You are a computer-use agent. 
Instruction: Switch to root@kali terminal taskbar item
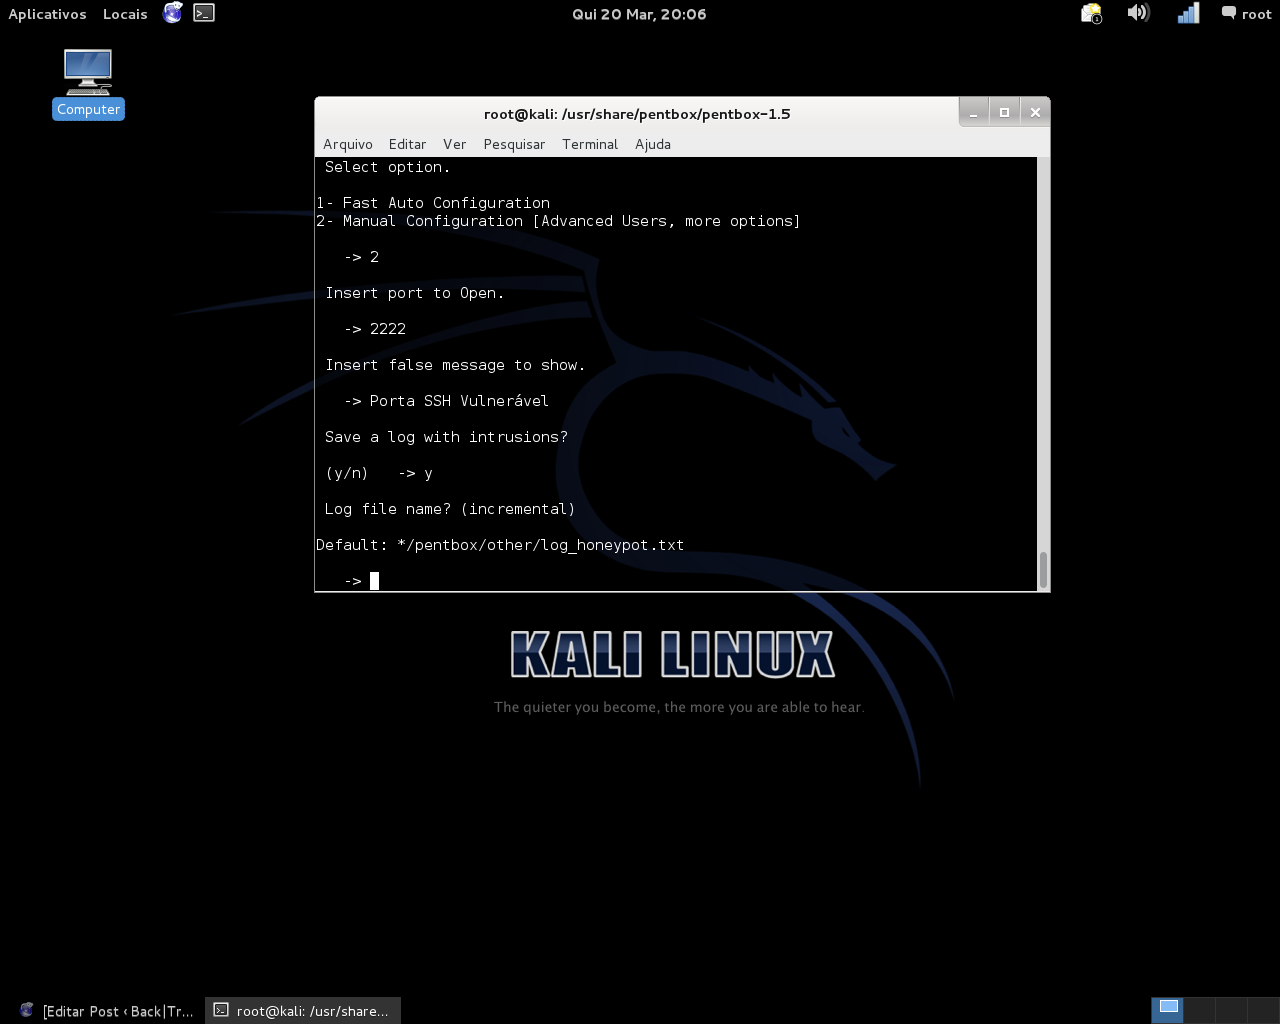click(303, 1011)
